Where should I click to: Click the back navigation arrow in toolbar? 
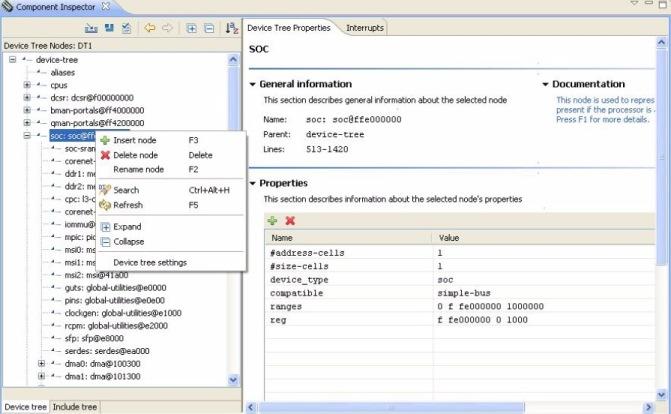coord(150,28)
